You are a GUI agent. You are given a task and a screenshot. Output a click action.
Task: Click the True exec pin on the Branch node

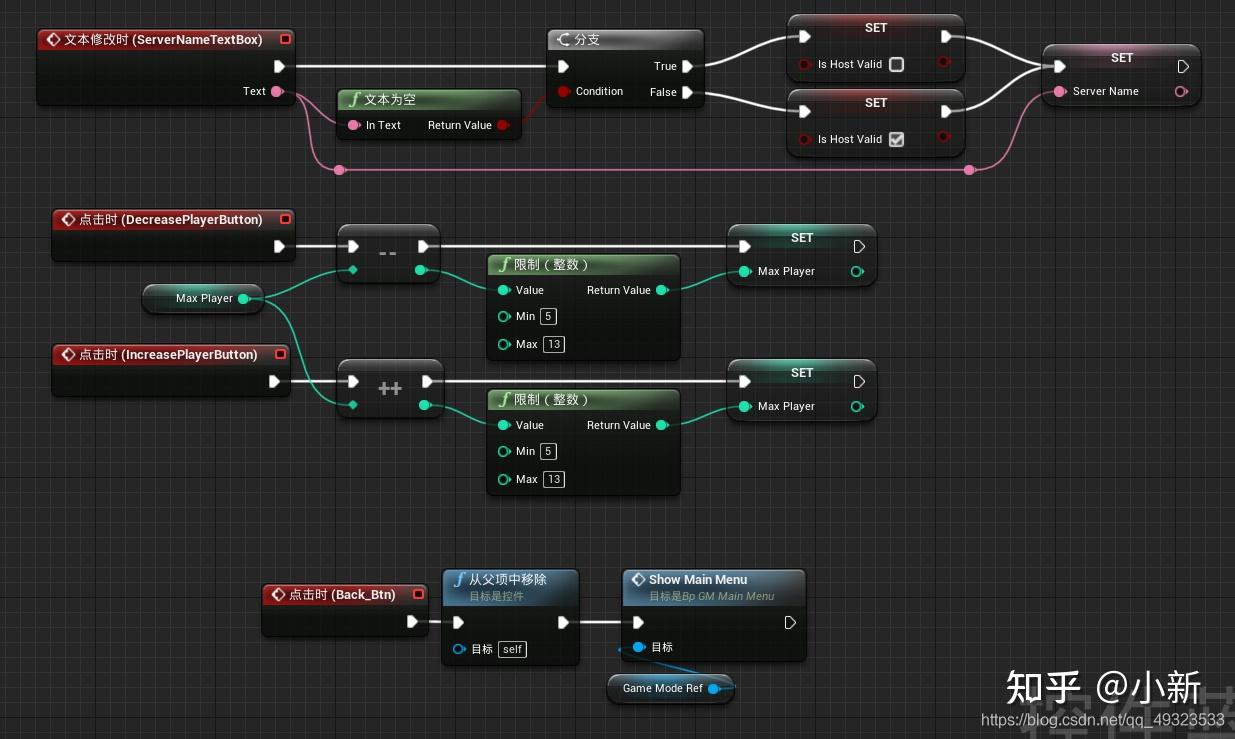click(x=688, y=66)
